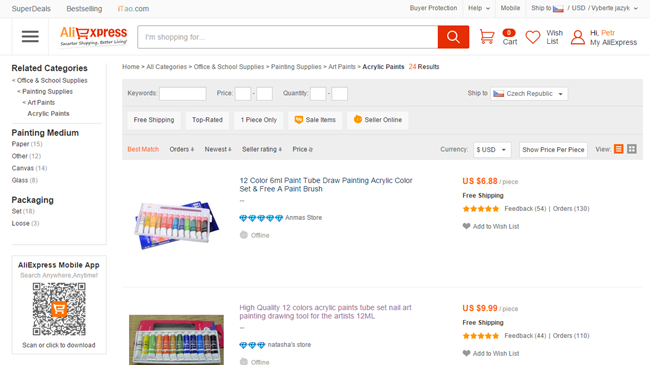
Task: Toggle the Free Shipping filter
Action: [x=154, y=120]
